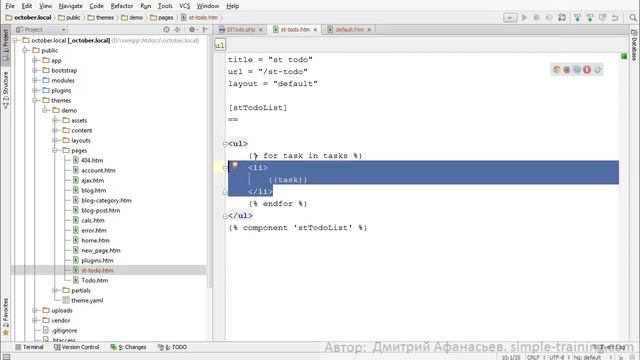This screenshot has width=640, height=360.
Task: Click the Revert (undo arrow) toolbar icon
Action: click(615, 18)
